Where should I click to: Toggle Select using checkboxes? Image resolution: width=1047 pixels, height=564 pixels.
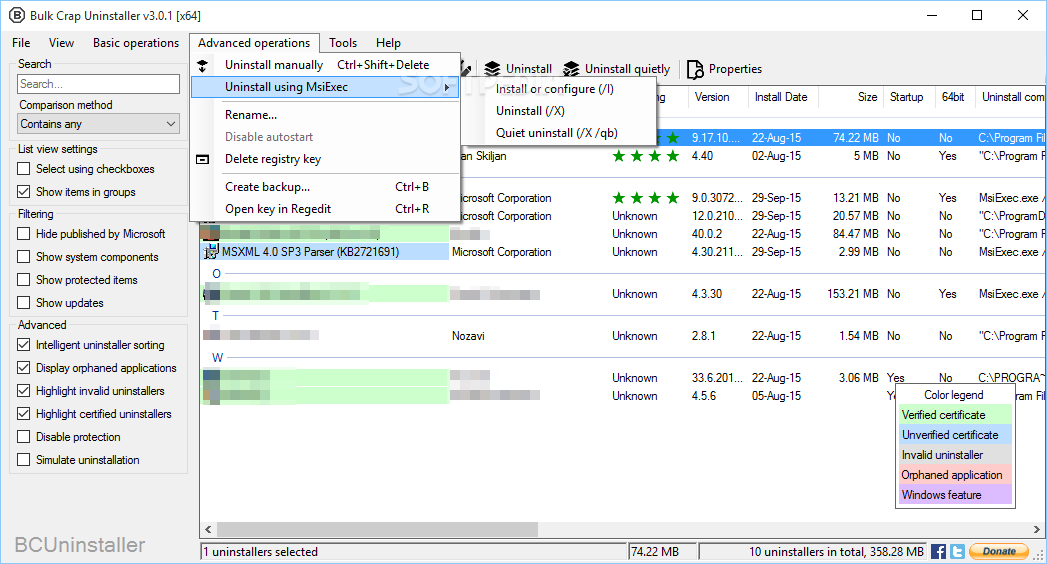point(24,169)
